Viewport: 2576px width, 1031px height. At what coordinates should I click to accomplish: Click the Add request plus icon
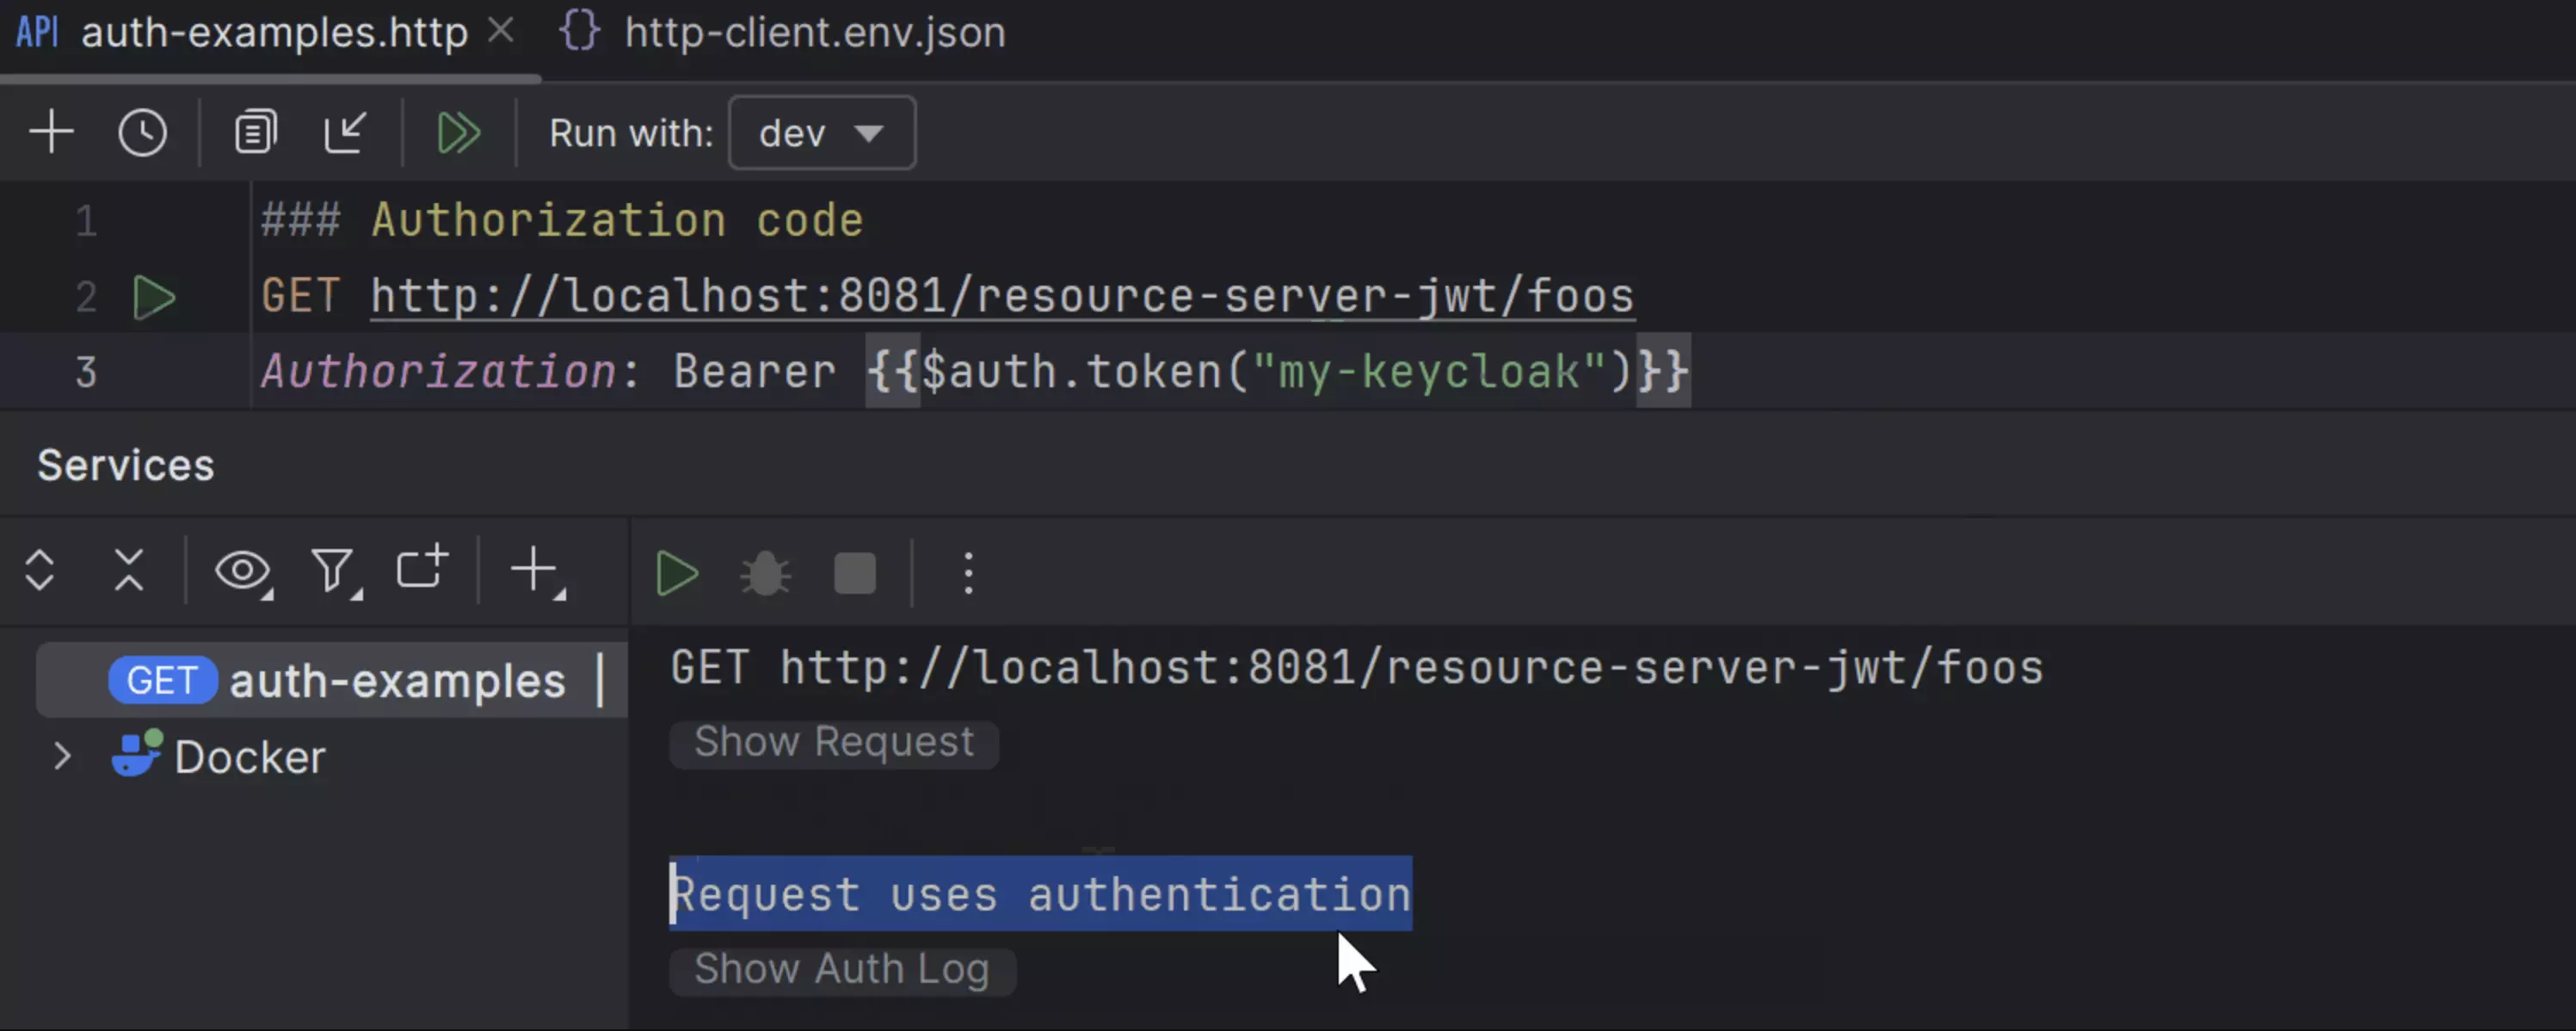click(x=51, y=132)
